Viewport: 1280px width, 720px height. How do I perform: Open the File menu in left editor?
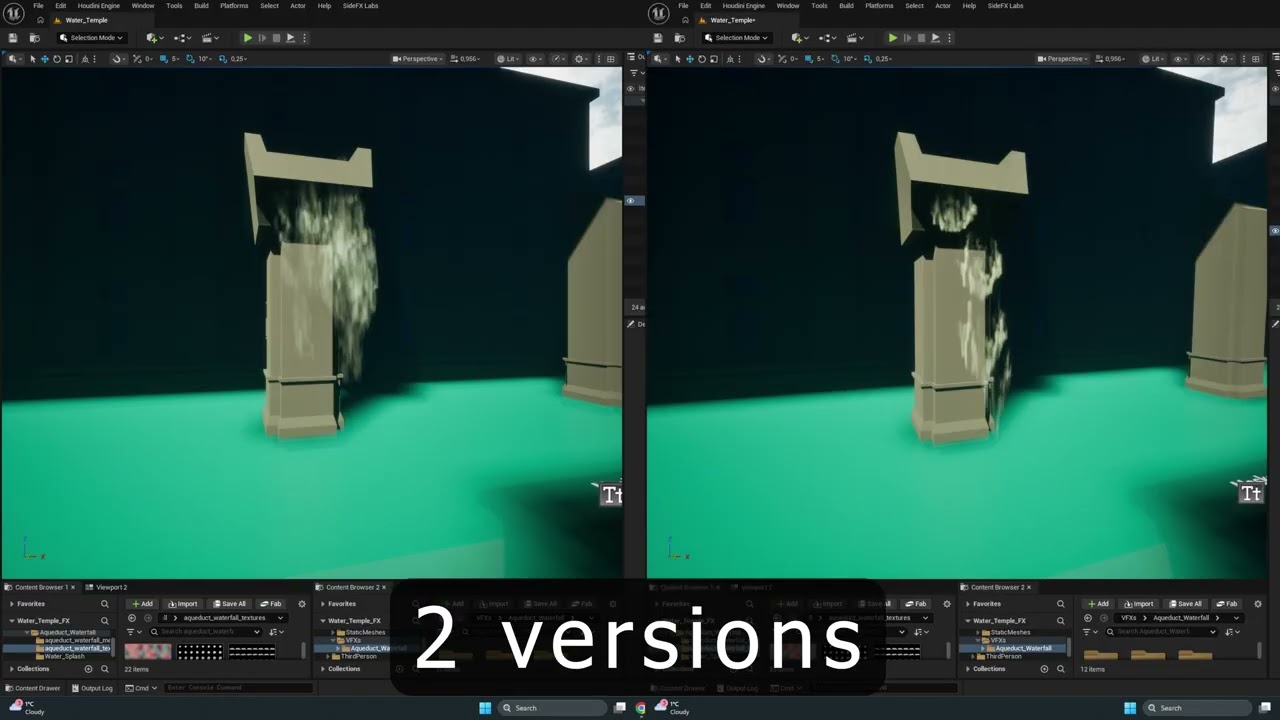click(38, 6)
